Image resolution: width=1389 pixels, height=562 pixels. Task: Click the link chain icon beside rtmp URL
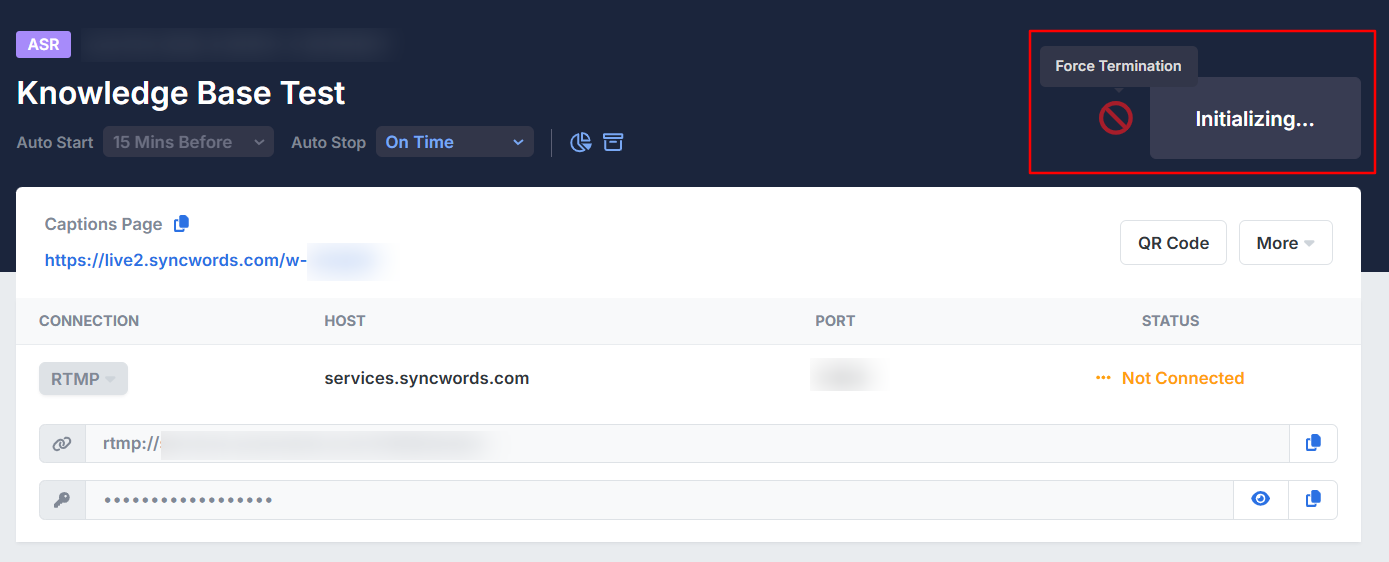62,443
